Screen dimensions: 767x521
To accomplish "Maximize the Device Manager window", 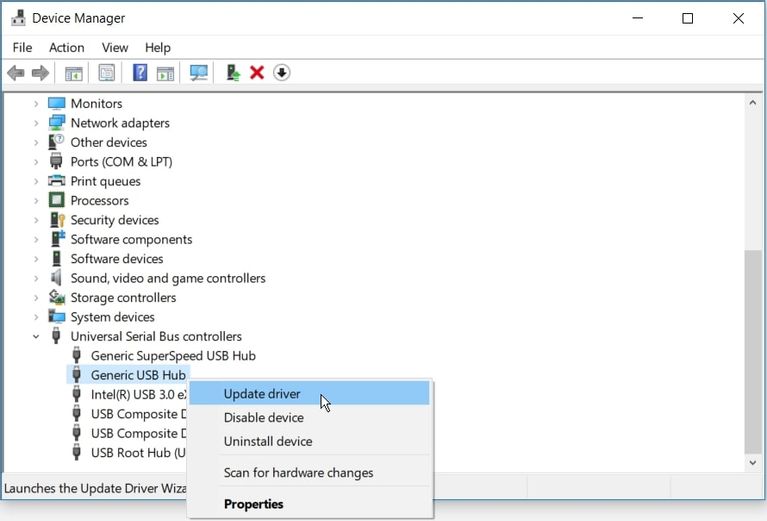I will pos(687,18).
